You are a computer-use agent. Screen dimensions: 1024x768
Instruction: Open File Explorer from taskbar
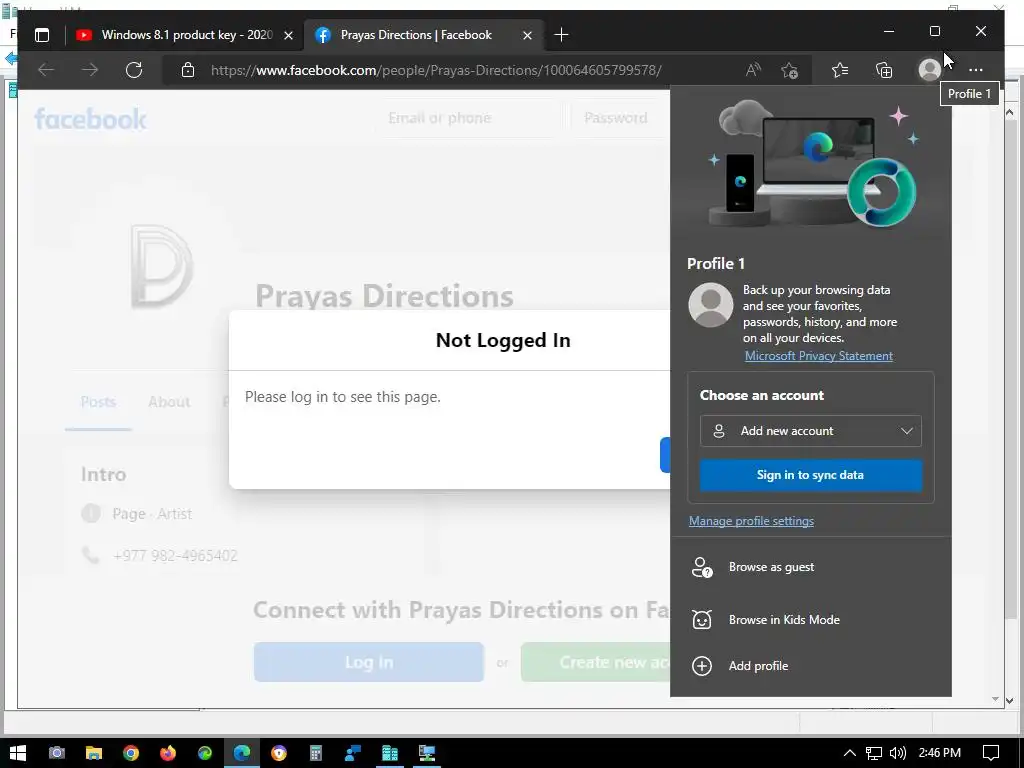[x=94, y=753]
